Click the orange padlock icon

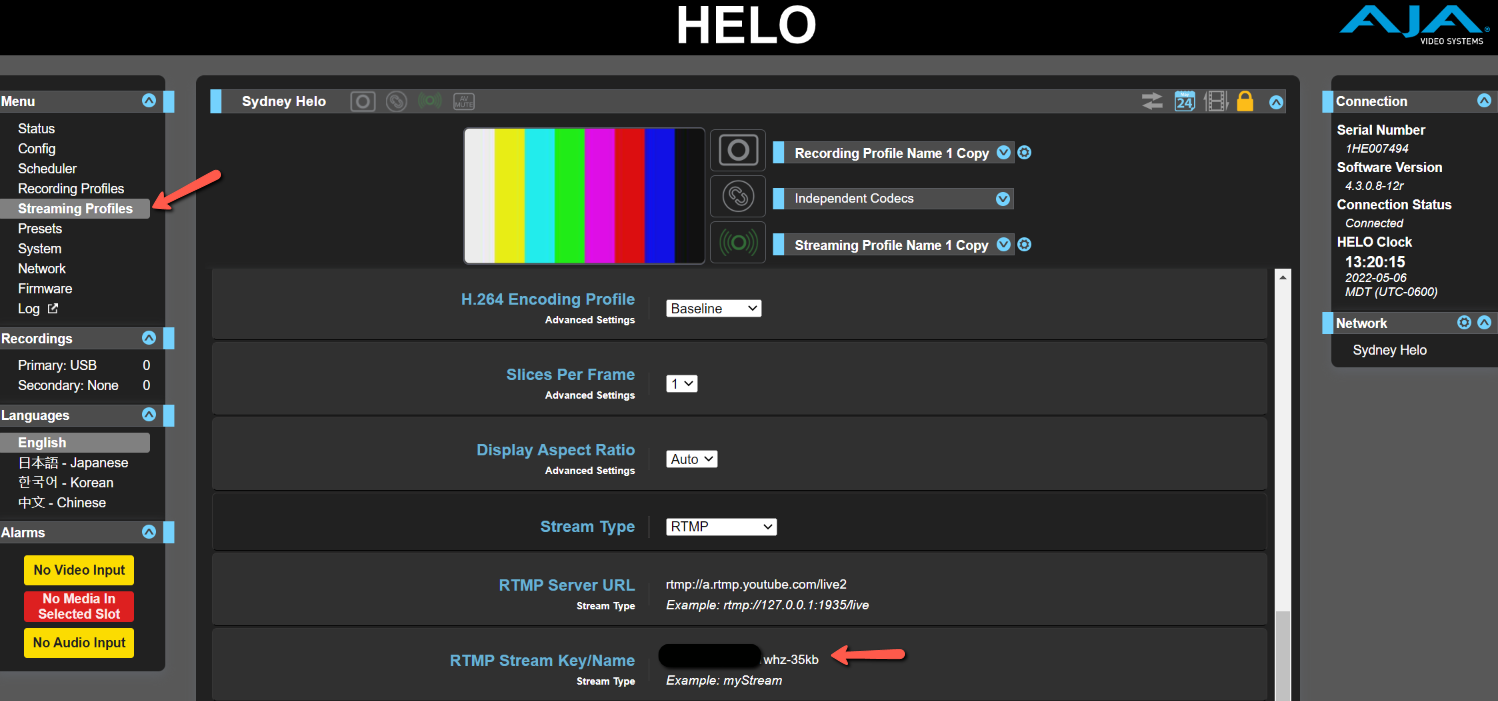(x=1245, y=101)
